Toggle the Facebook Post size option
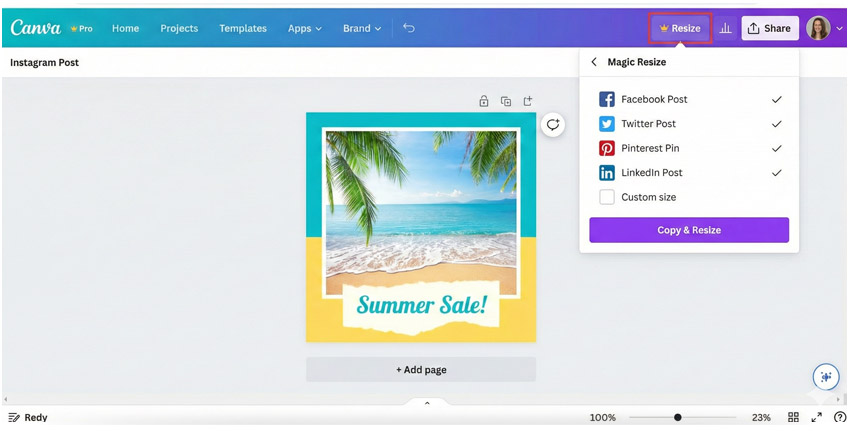This screenshot has width=850, height=431. (689, 100)
